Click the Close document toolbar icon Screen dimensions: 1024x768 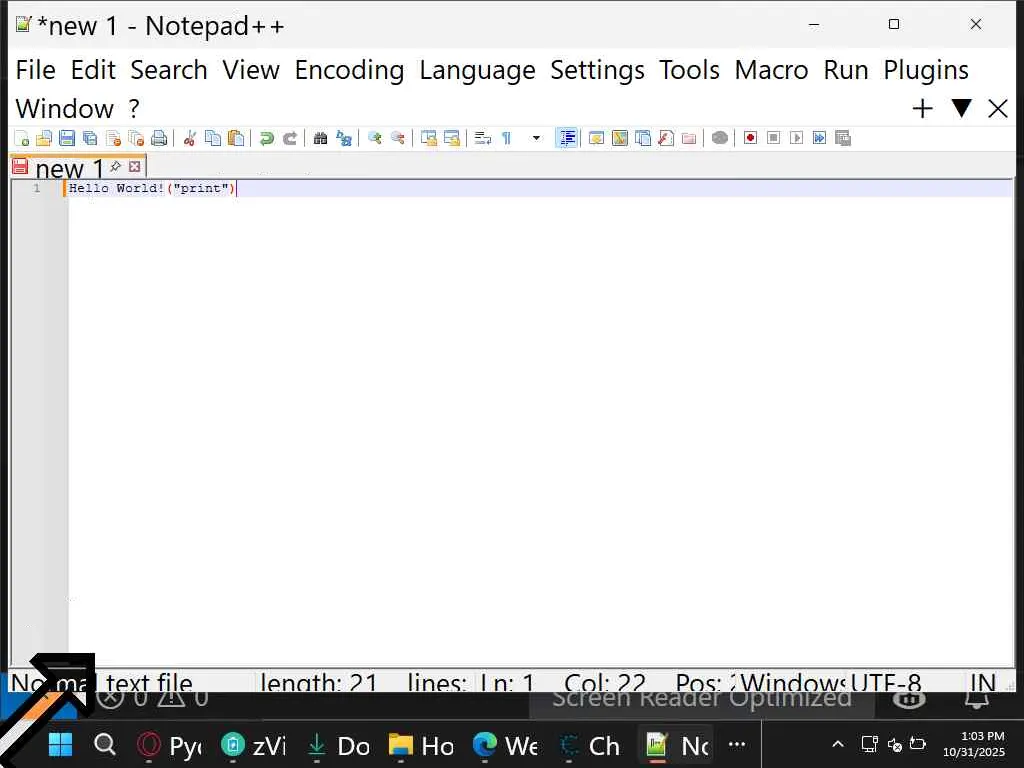pyautogui.click(x=113, y=138)
